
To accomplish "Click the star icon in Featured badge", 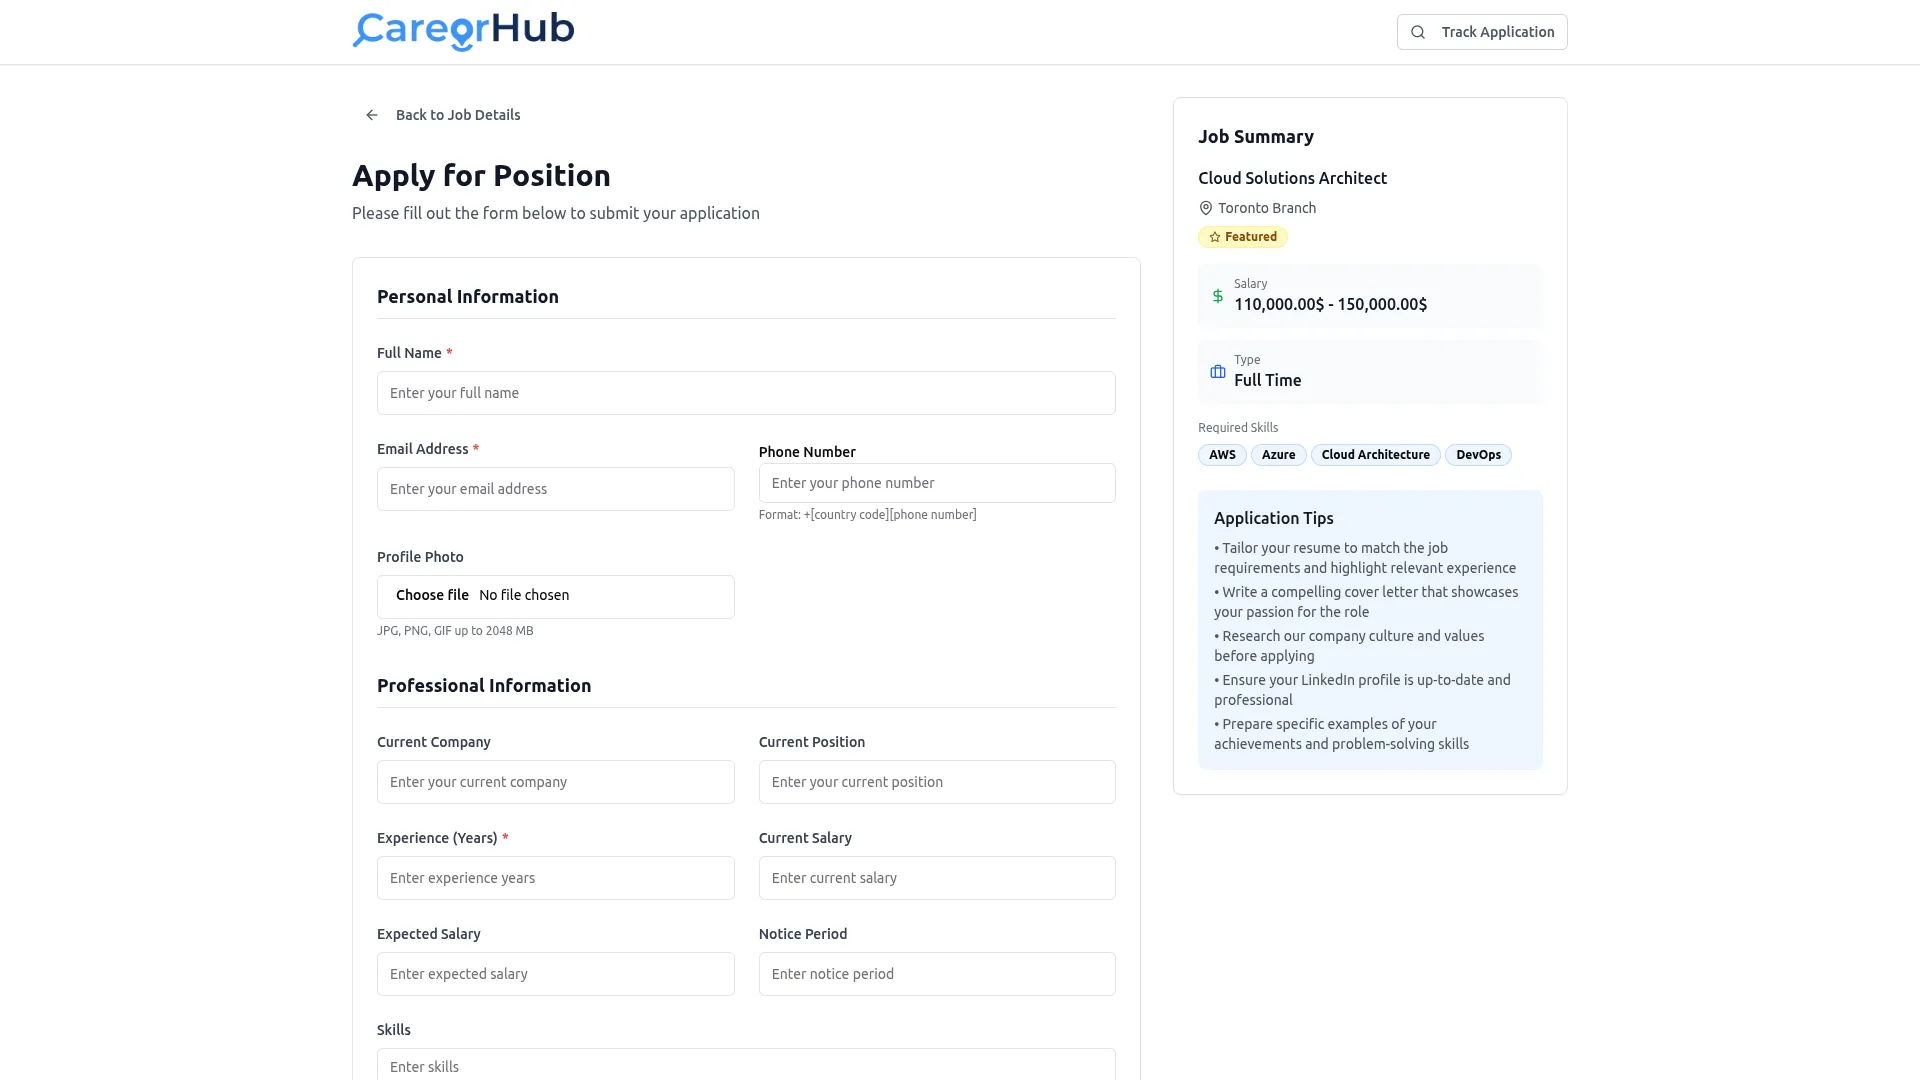I will coord(1215,237).
